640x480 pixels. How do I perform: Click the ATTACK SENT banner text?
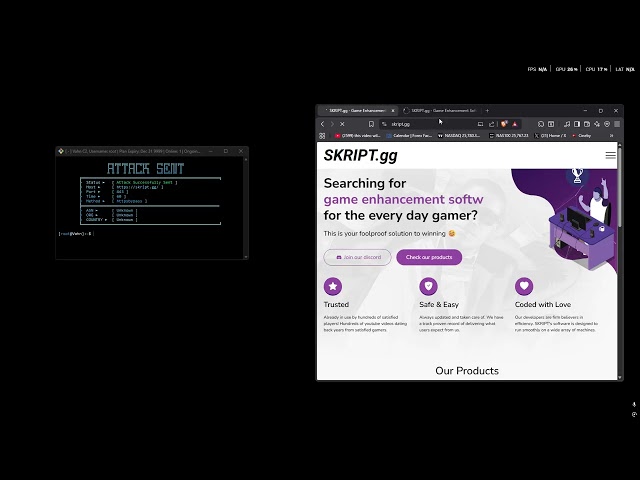[x=146, y=169]
